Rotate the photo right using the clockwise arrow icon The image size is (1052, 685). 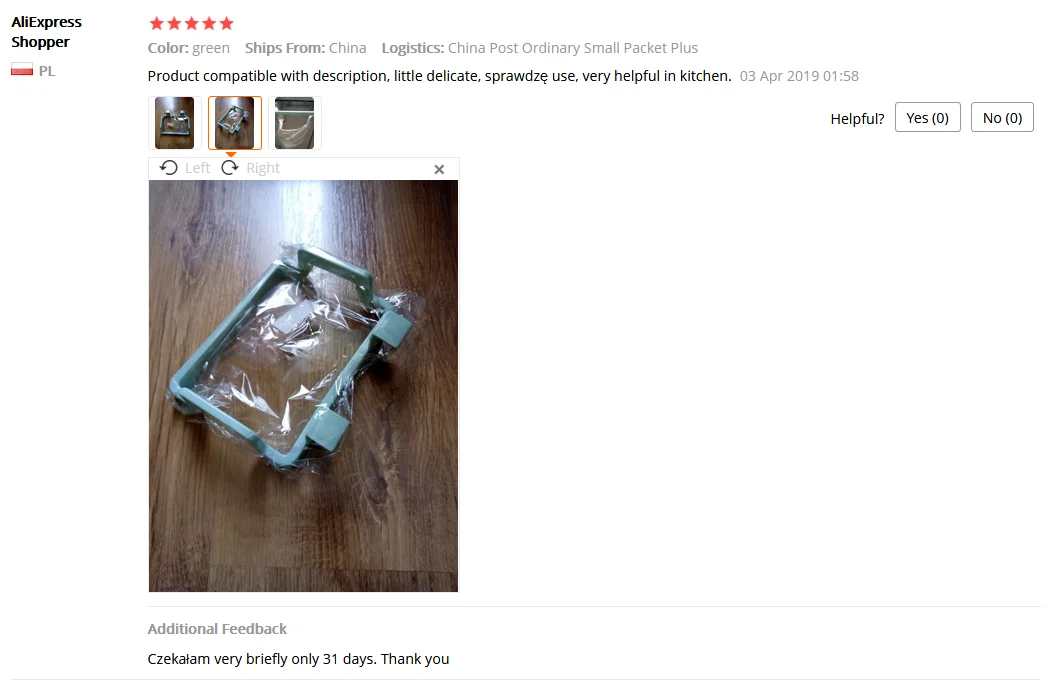click(x=230, y=168)
